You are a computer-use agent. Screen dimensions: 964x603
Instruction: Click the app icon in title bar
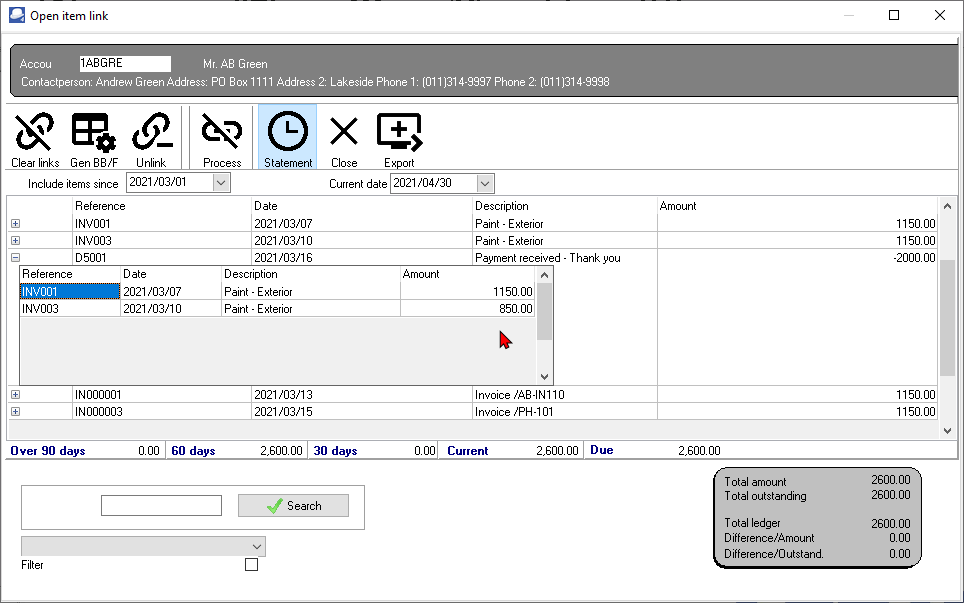click(17, 15)
